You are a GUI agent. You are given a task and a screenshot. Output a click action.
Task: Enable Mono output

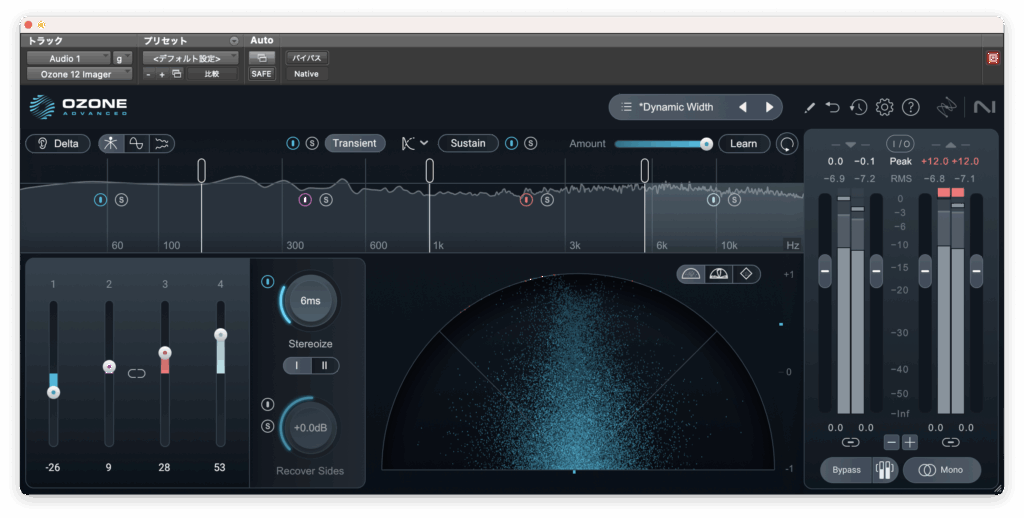coord(942,470)
